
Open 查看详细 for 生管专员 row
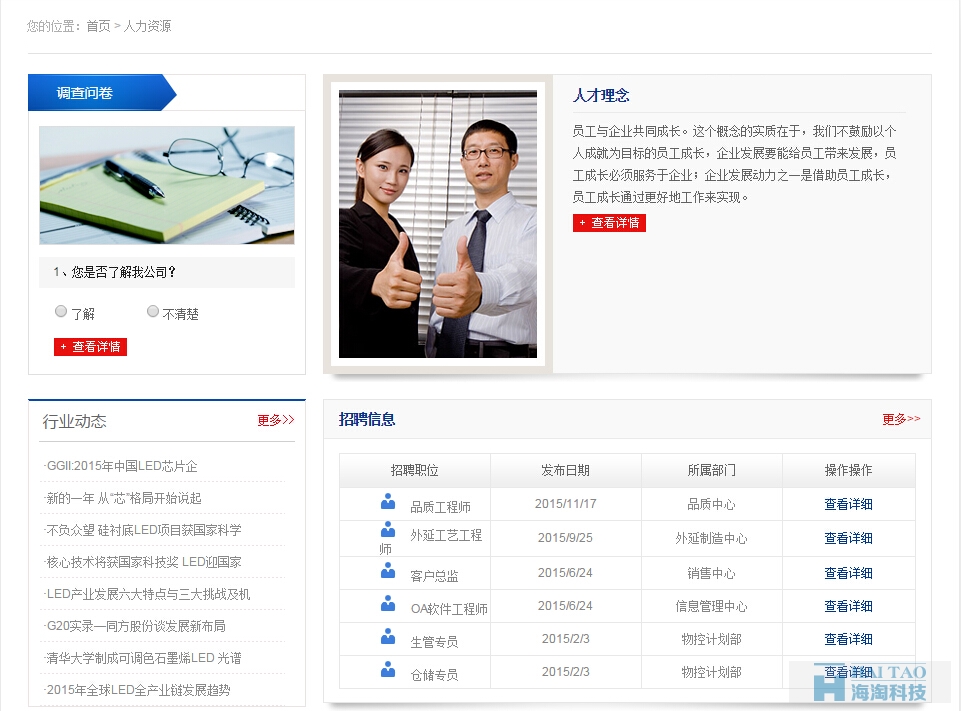[x=848, y=639]
